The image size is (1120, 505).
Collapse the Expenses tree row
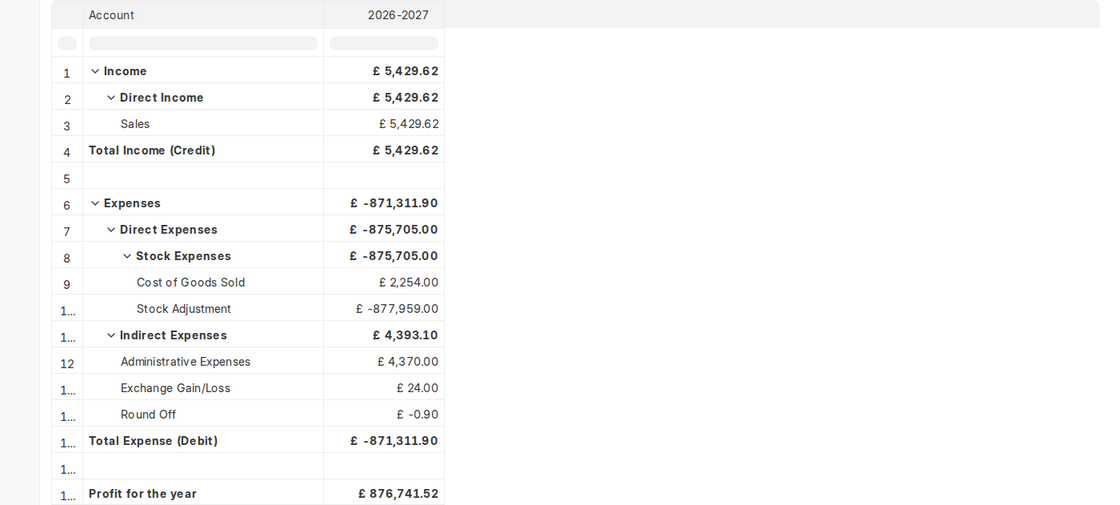(x=95, y=204)
